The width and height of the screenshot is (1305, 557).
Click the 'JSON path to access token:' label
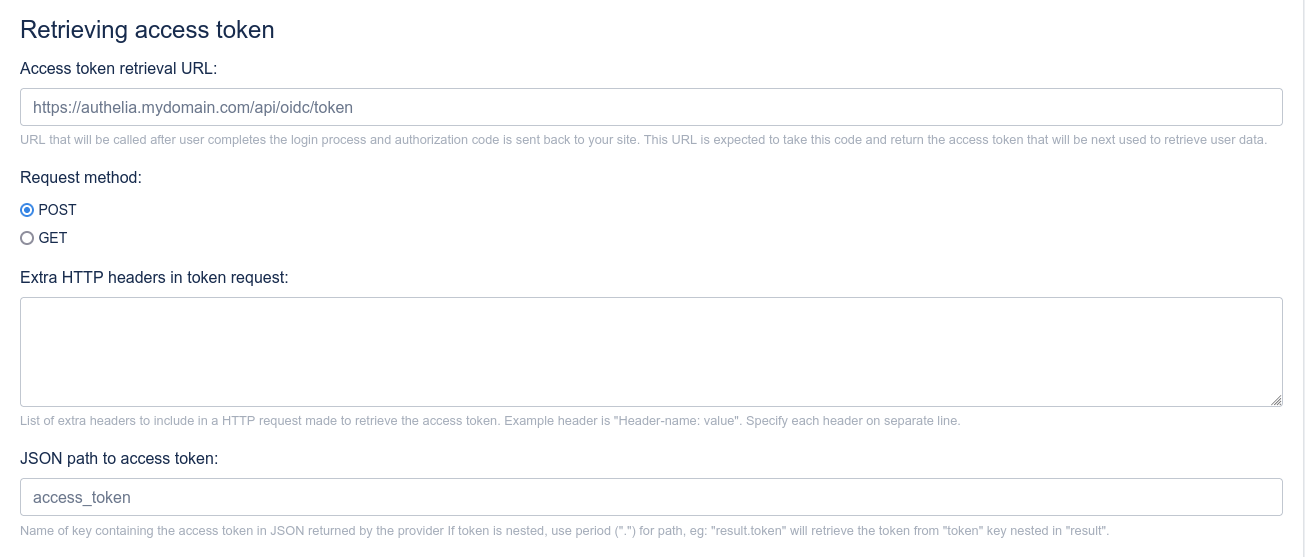119,458
